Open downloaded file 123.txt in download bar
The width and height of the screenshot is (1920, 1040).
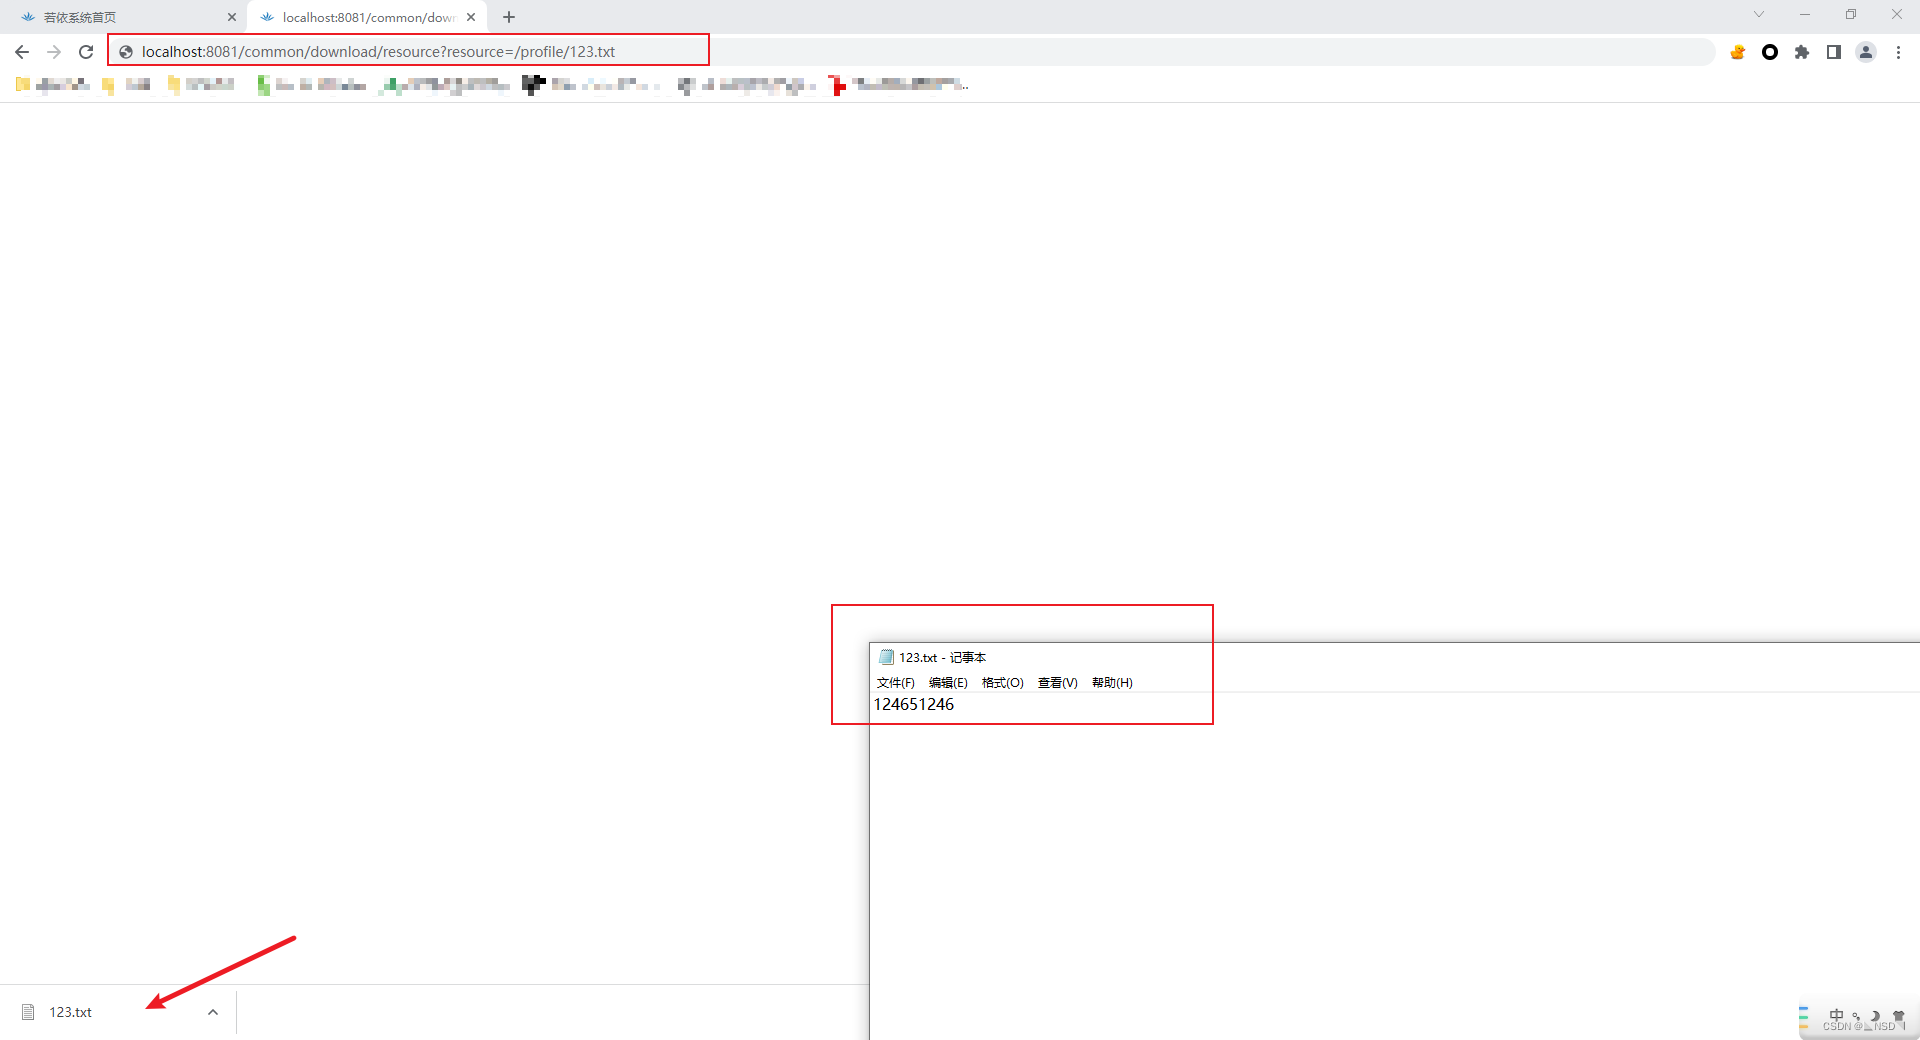pos(70,1012)
